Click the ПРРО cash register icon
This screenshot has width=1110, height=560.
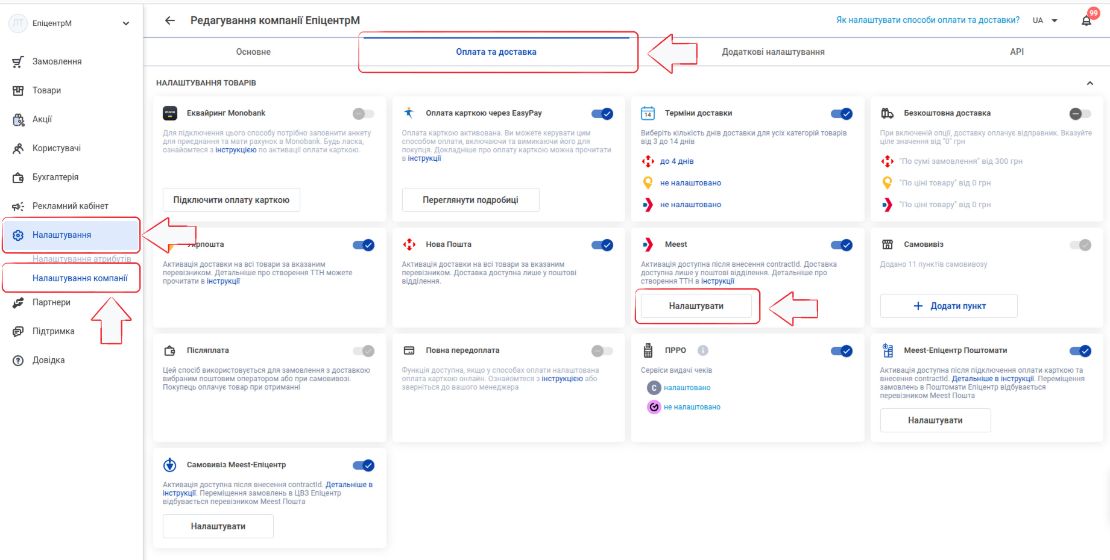click(x=647, y=350)
